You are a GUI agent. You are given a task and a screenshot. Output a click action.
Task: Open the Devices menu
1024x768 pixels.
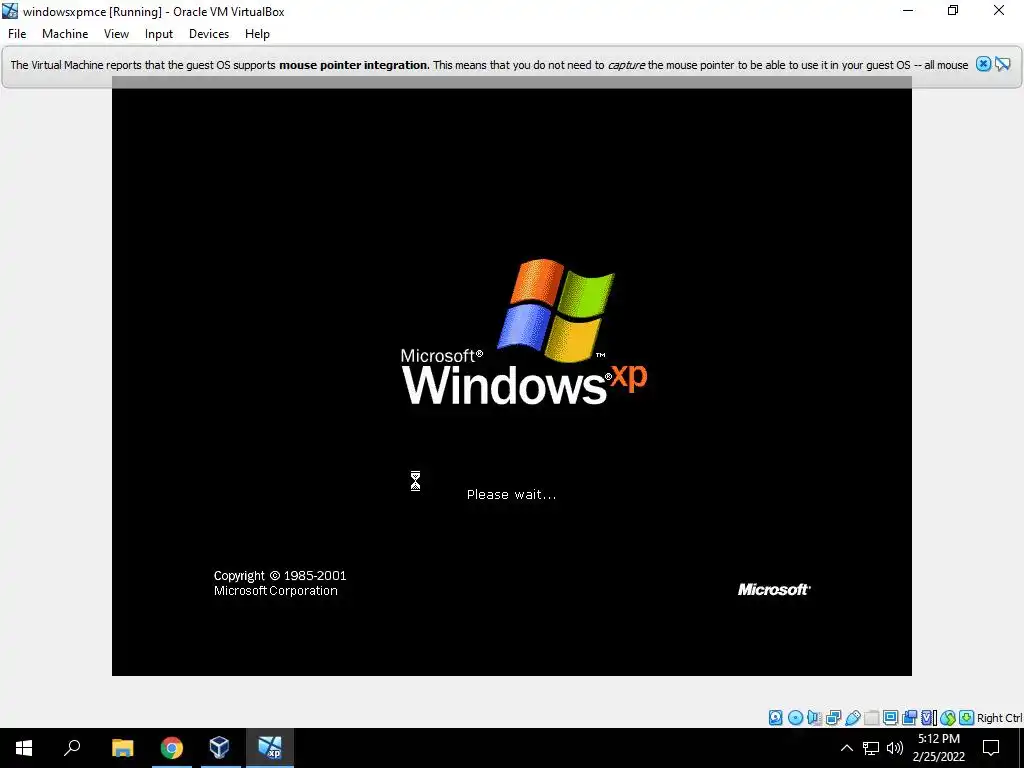209,34
